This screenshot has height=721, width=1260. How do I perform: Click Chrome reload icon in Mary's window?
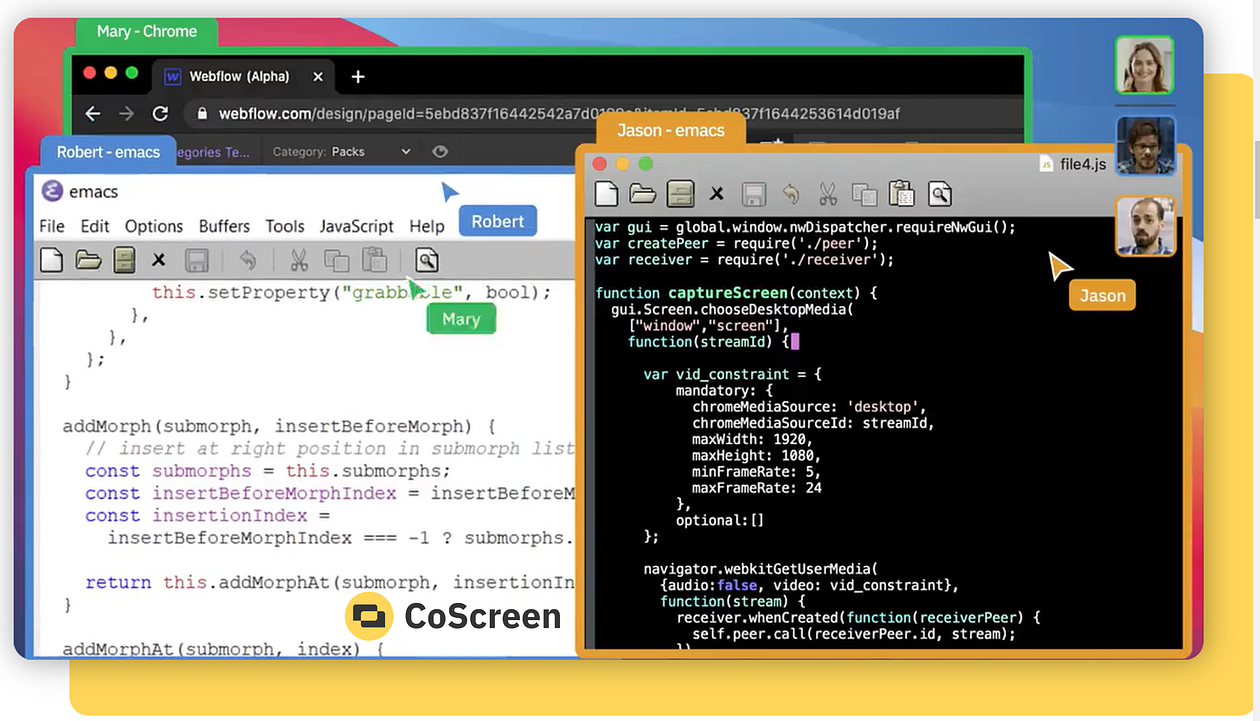click(x=160, y=114)
